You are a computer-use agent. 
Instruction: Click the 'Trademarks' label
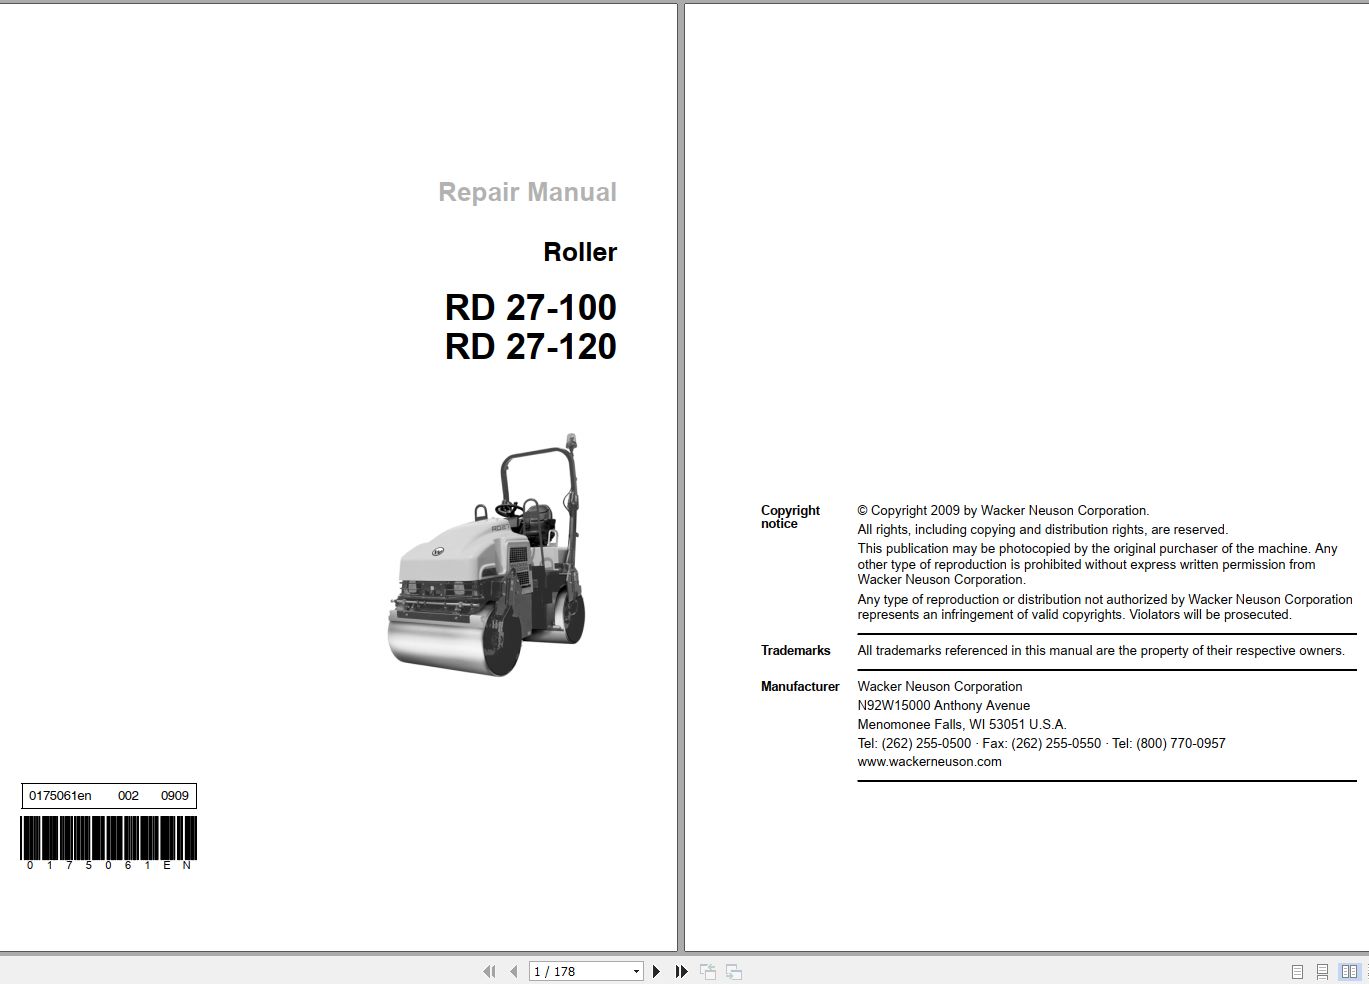coord(795,650)
